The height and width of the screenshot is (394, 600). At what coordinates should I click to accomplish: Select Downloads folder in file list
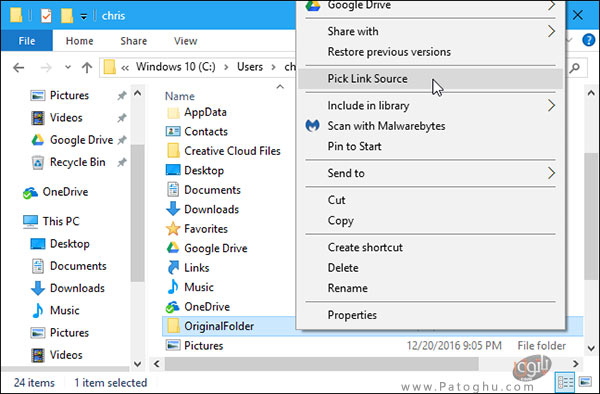coord(211,209)
